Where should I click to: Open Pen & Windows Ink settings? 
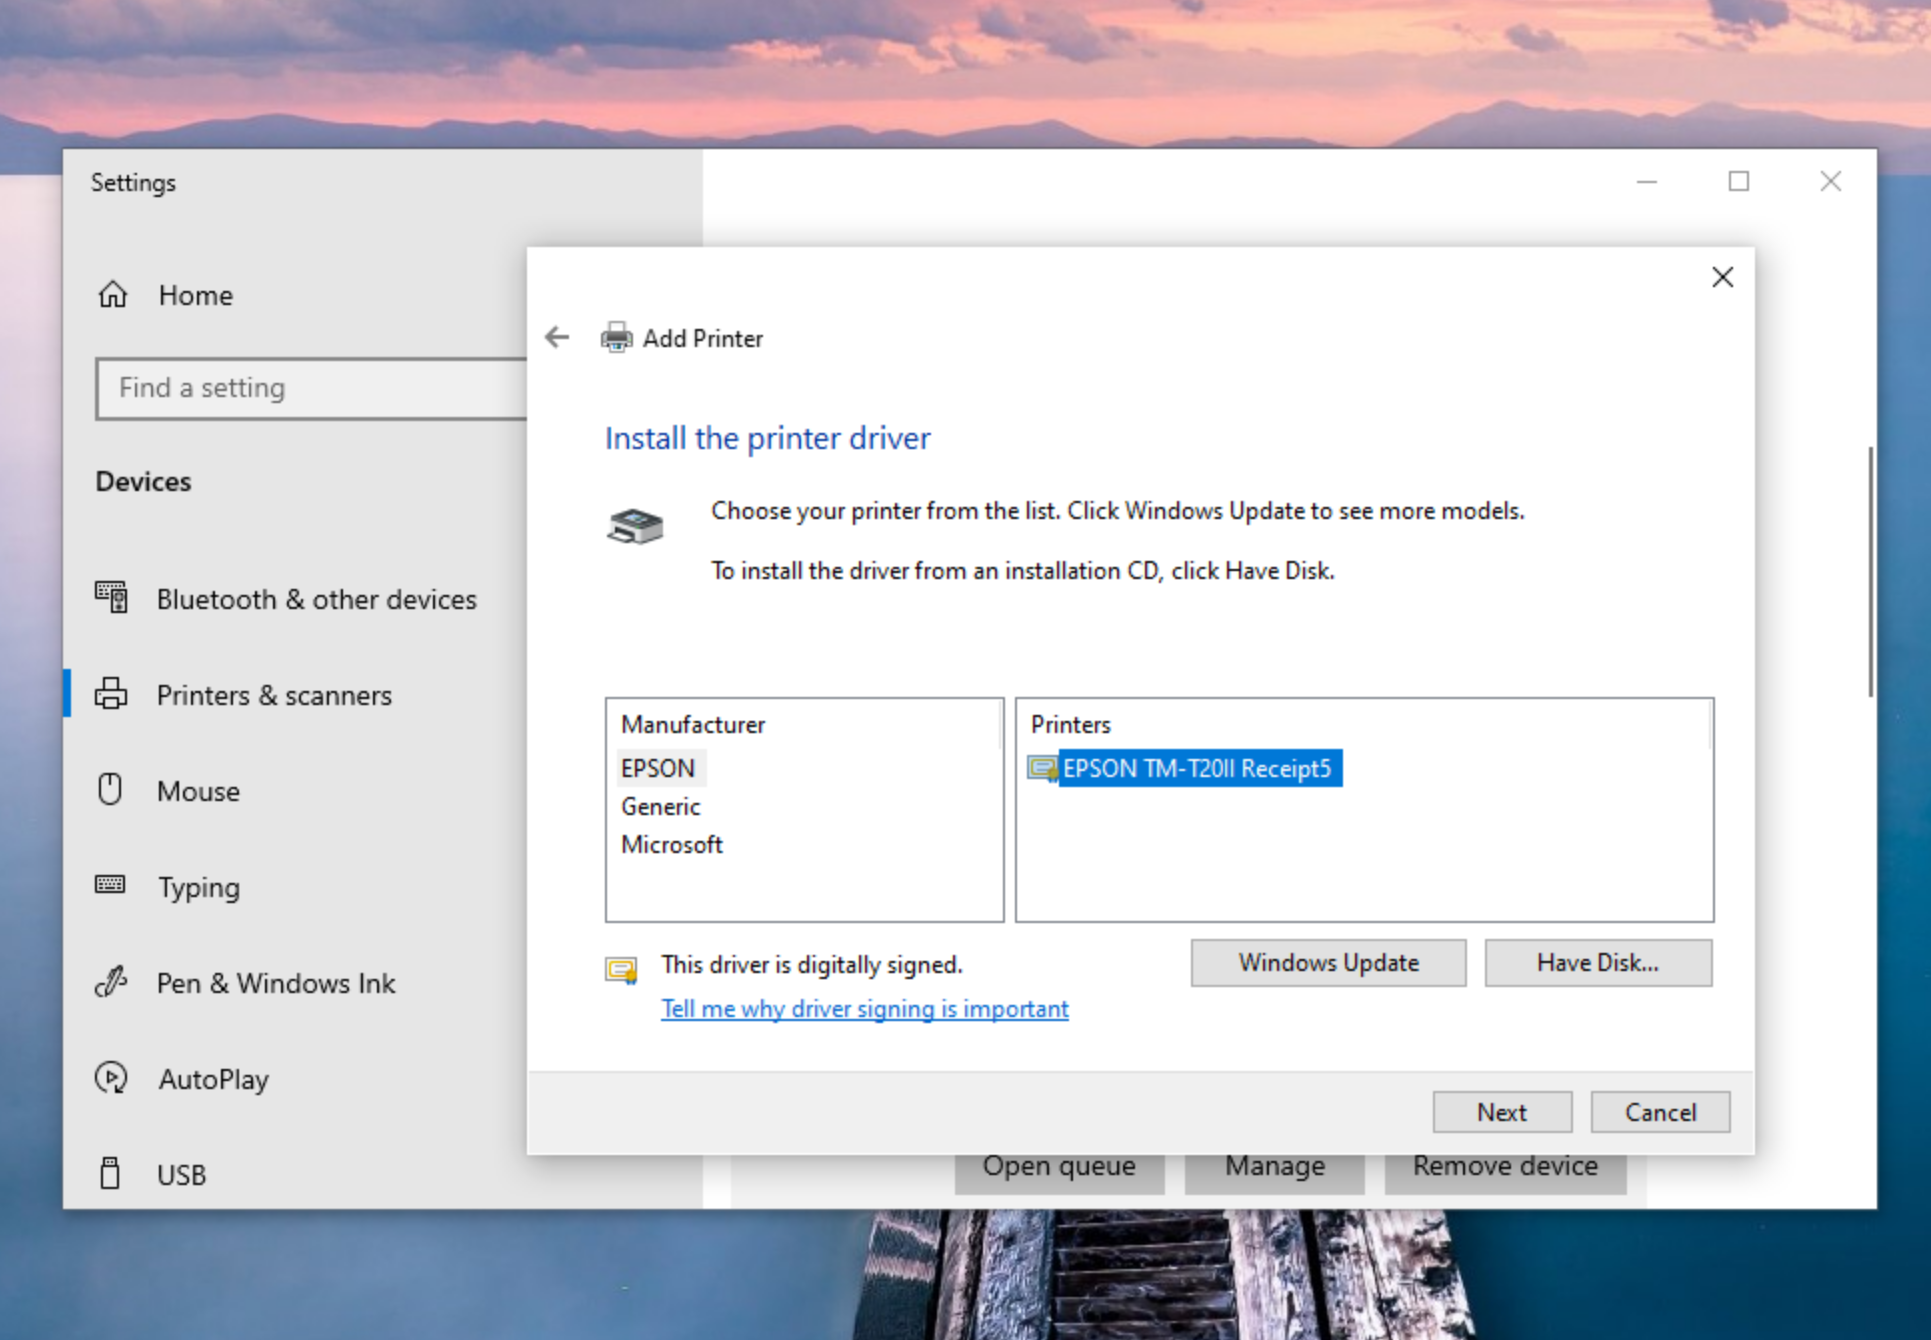click(275, 983)
